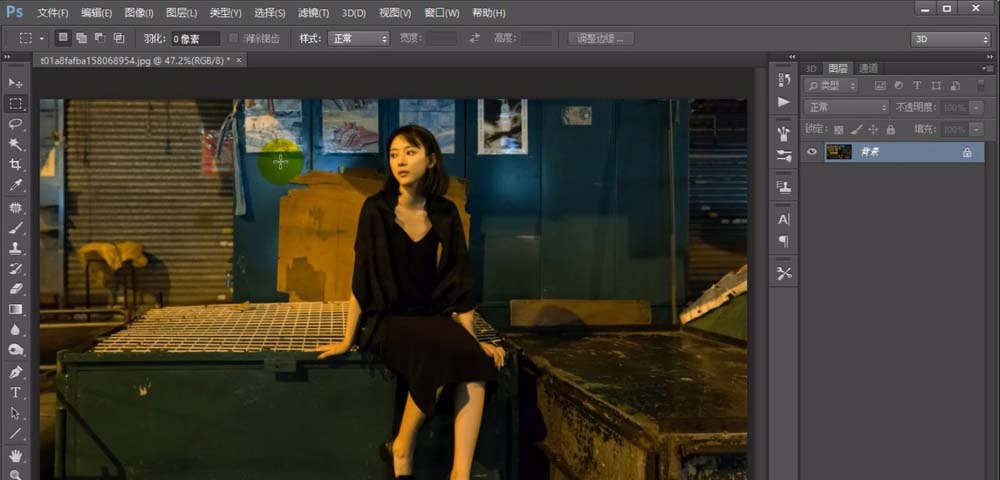Select the Gradient tool
The image size is (1000, 480).
[16, 309]
